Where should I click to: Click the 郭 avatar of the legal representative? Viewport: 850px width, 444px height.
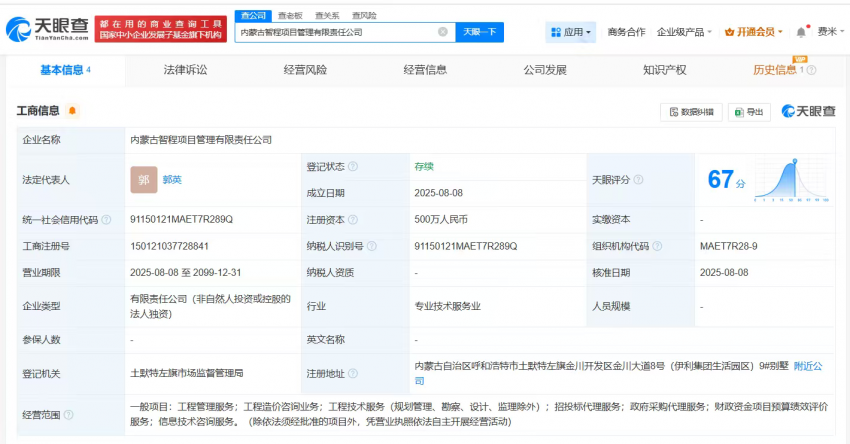pos(144,179)
